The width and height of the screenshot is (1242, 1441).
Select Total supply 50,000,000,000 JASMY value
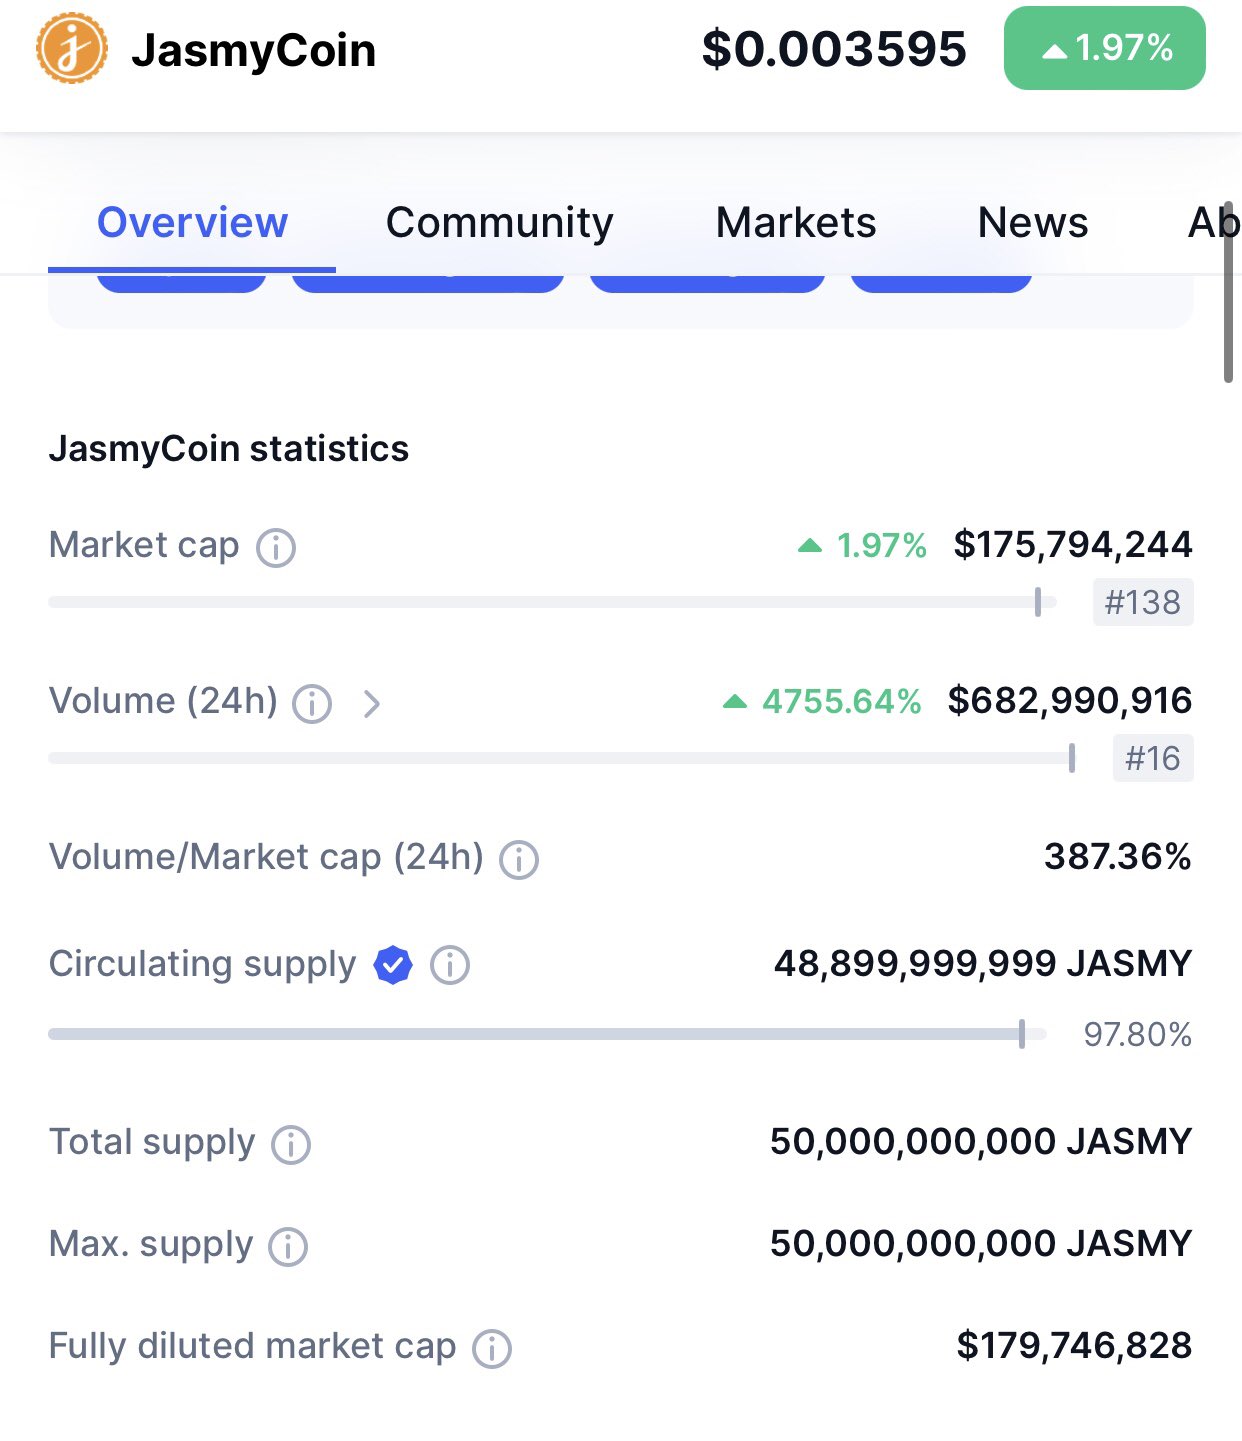981,1141
